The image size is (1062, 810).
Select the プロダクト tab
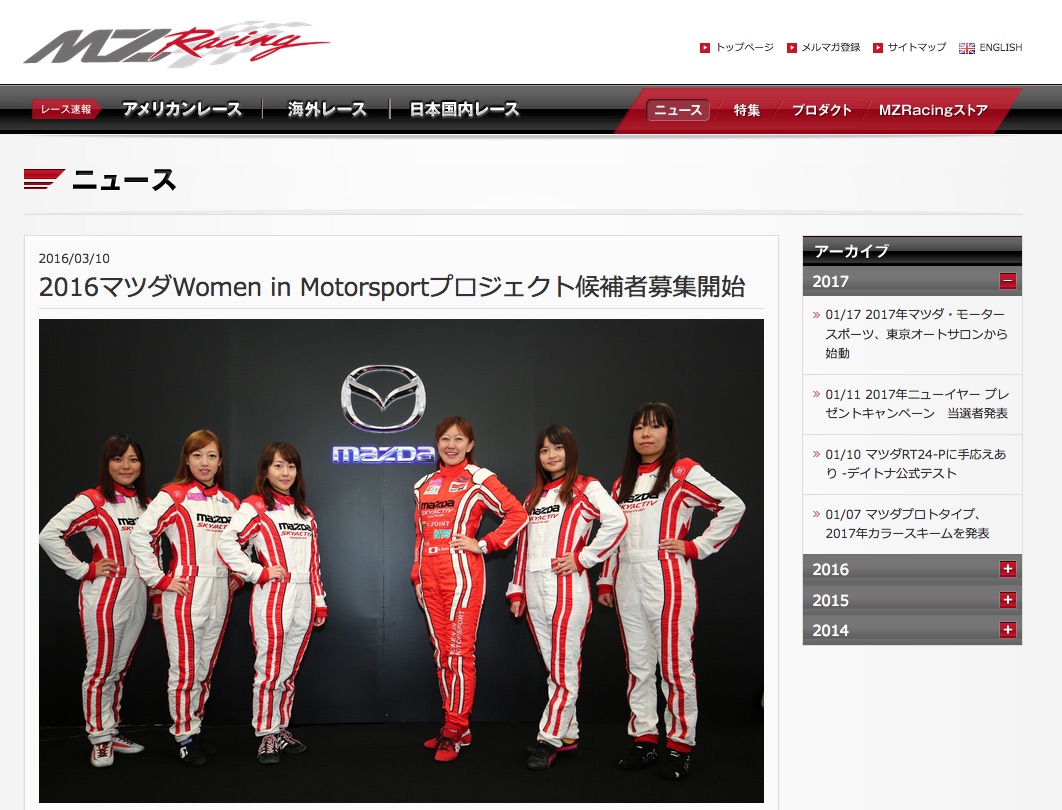click(x=821, y=110)
